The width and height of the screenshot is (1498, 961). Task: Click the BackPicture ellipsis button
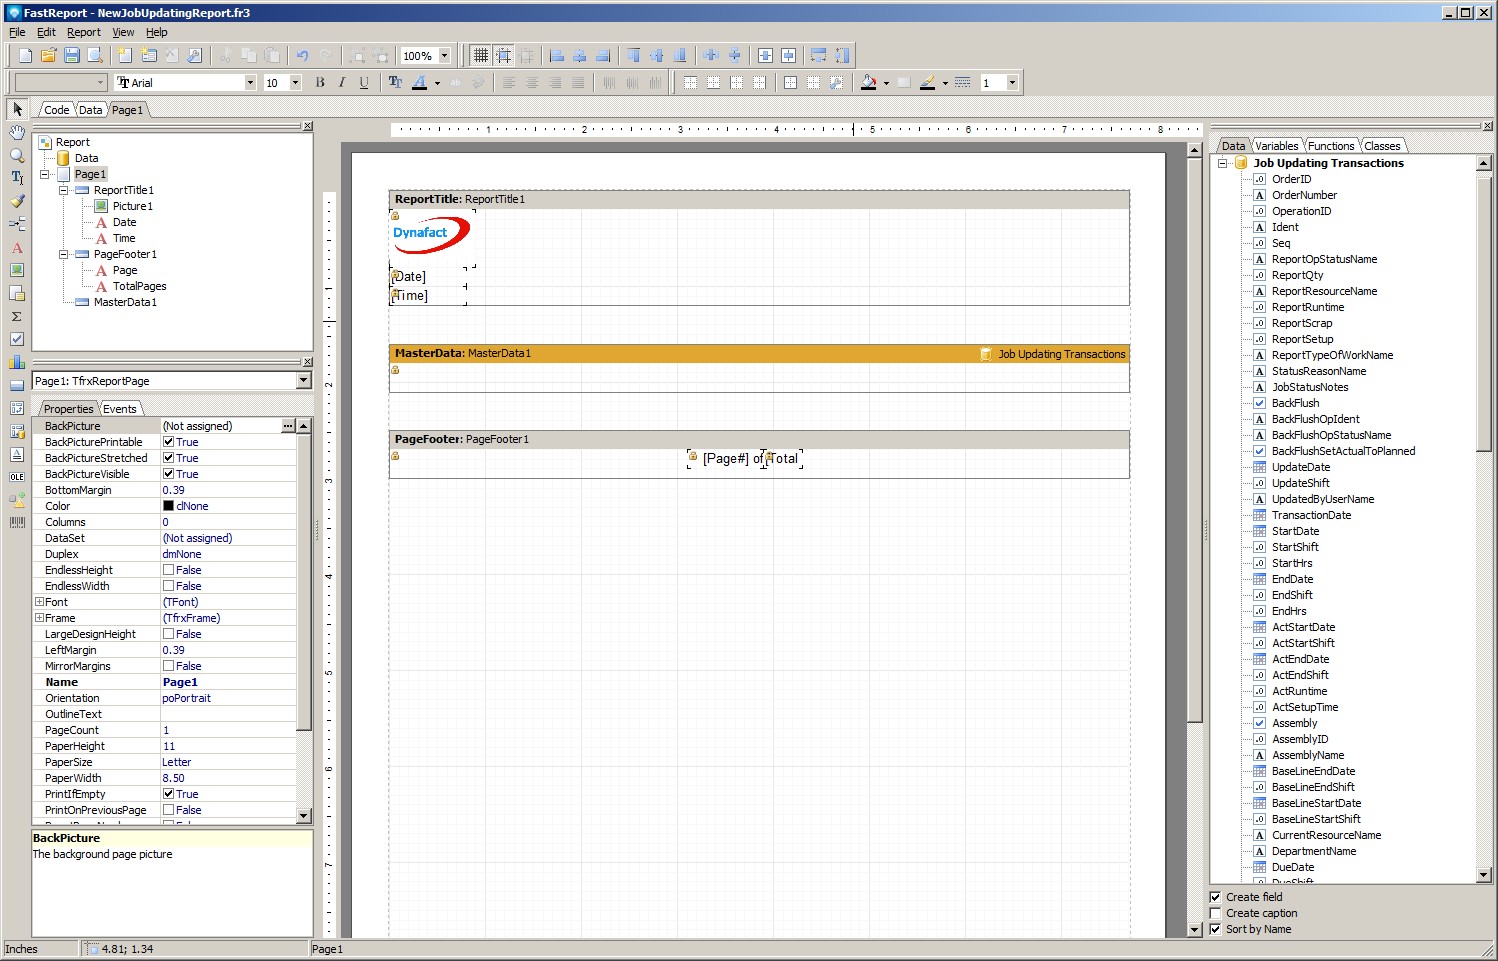point(288,426)
